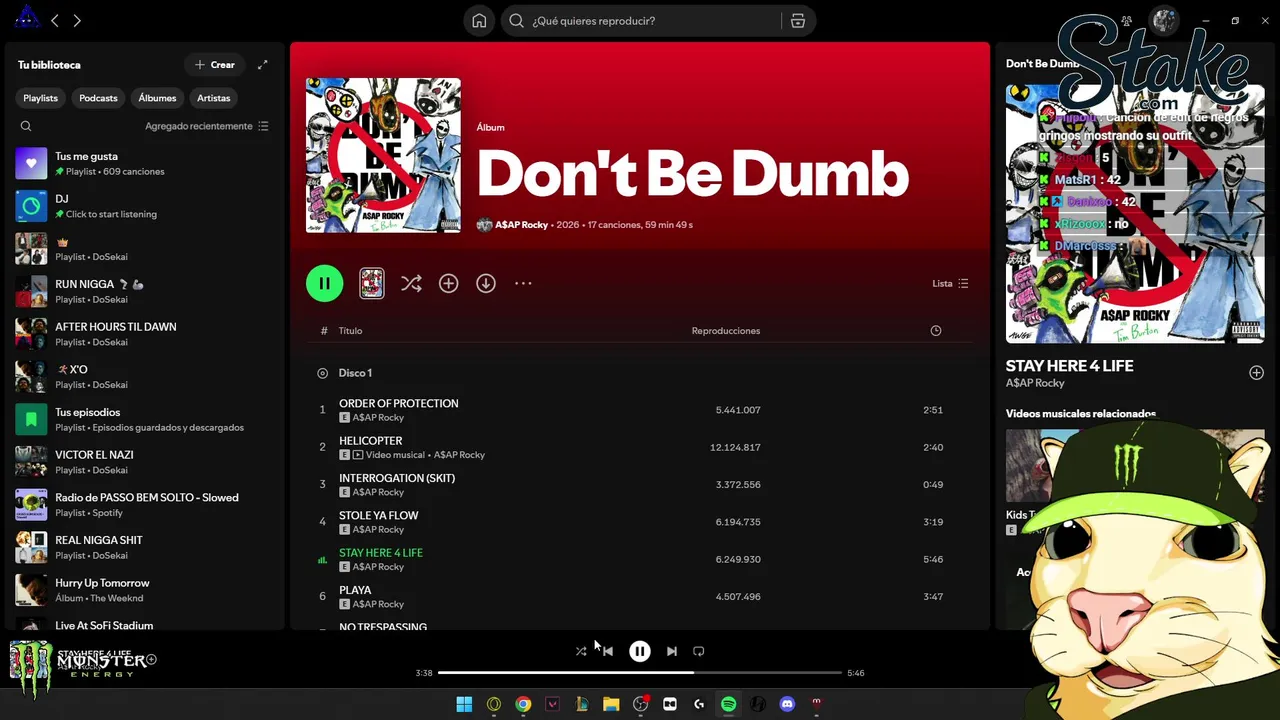Viewport: 1280px width, 720px height.
Task: Open the 'Tus me gusta' playlist
Action: (144, 163)
